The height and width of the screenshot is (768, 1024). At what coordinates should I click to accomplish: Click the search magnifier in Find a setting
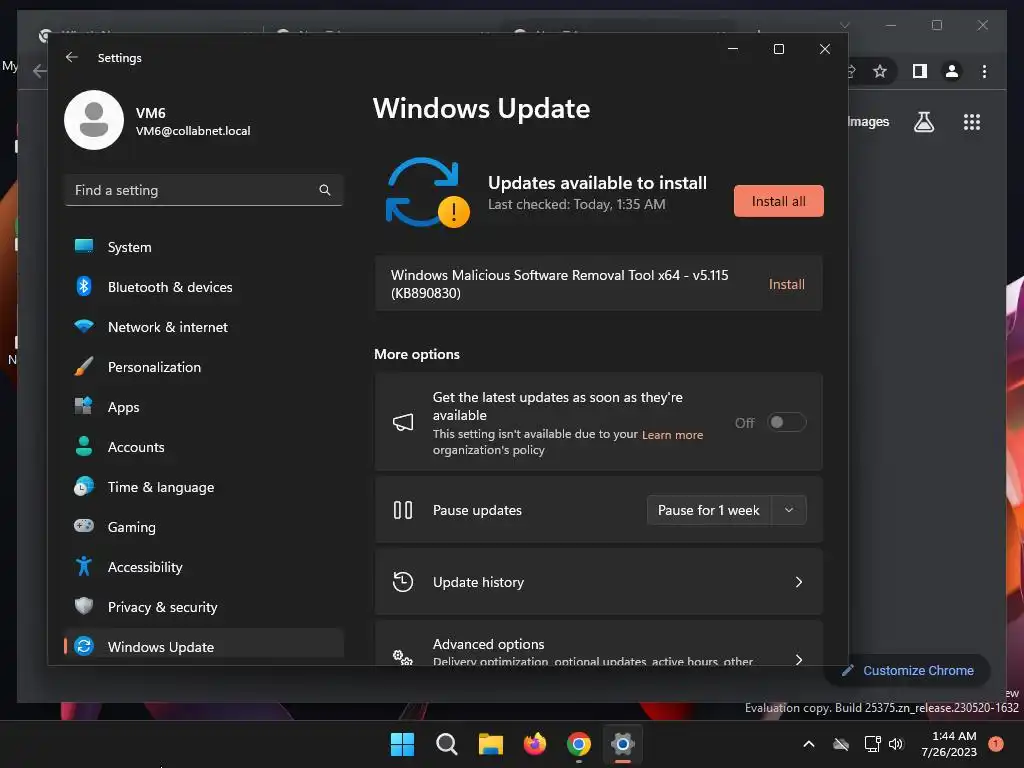(x=325, y=190)
